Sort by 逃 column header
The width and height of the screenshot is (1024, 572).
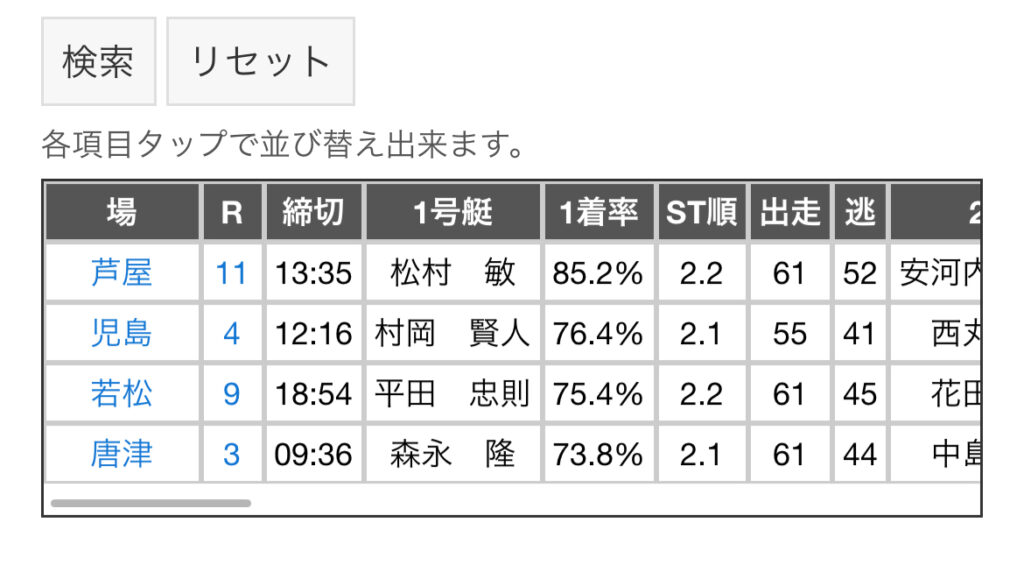(x=860, y=212)
